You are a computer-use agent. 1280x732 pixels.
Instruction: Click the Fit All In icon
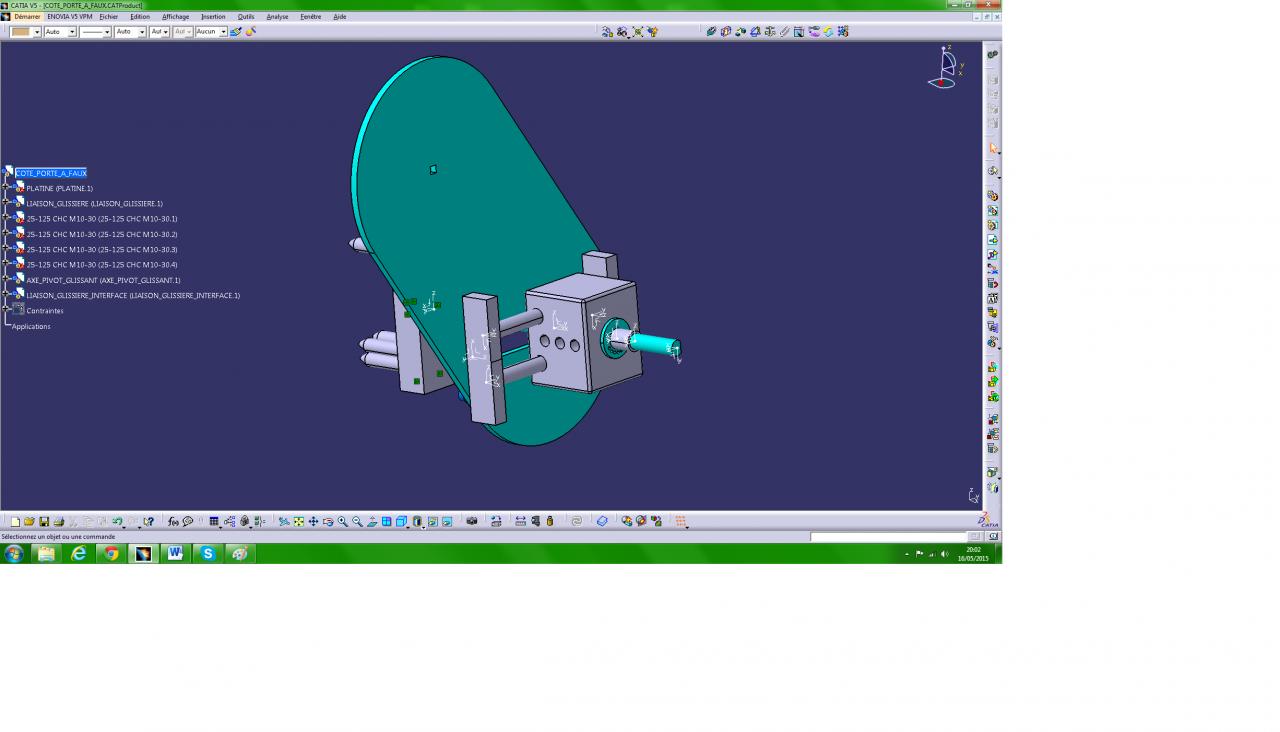(x=298, y=521)
